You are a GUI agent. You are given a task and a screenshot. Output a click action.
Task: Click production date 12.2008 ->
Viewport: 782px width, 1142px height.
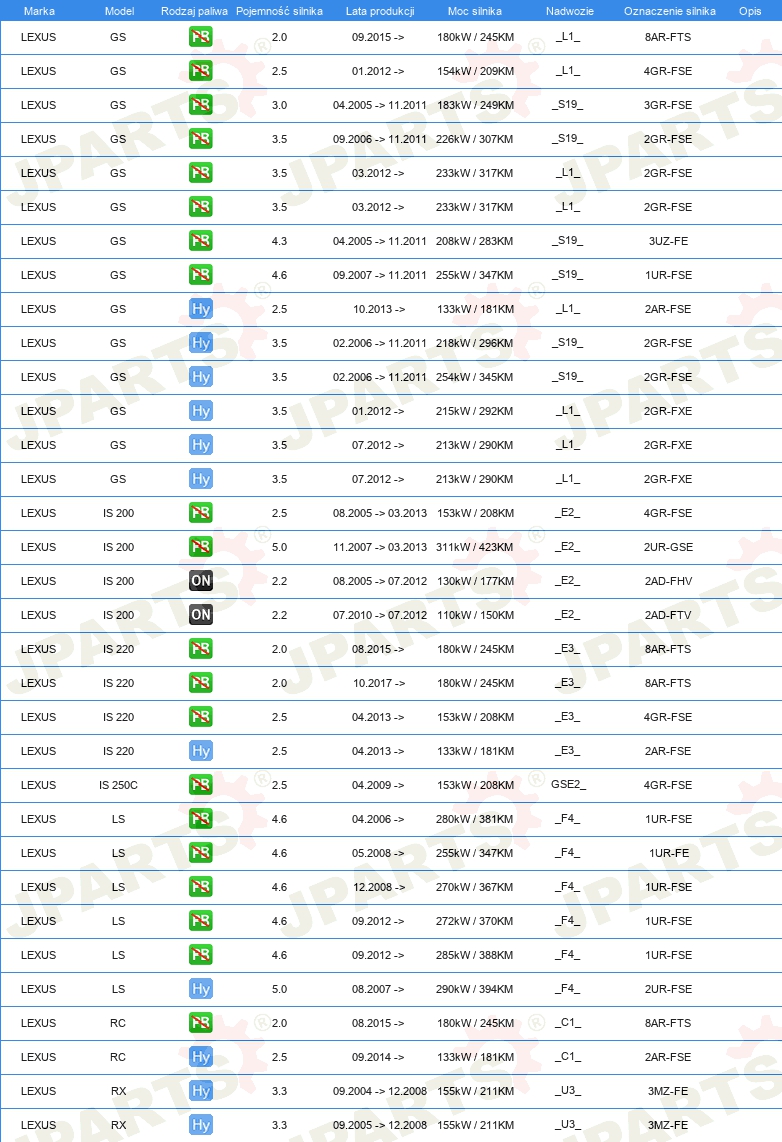coord(379,887)
